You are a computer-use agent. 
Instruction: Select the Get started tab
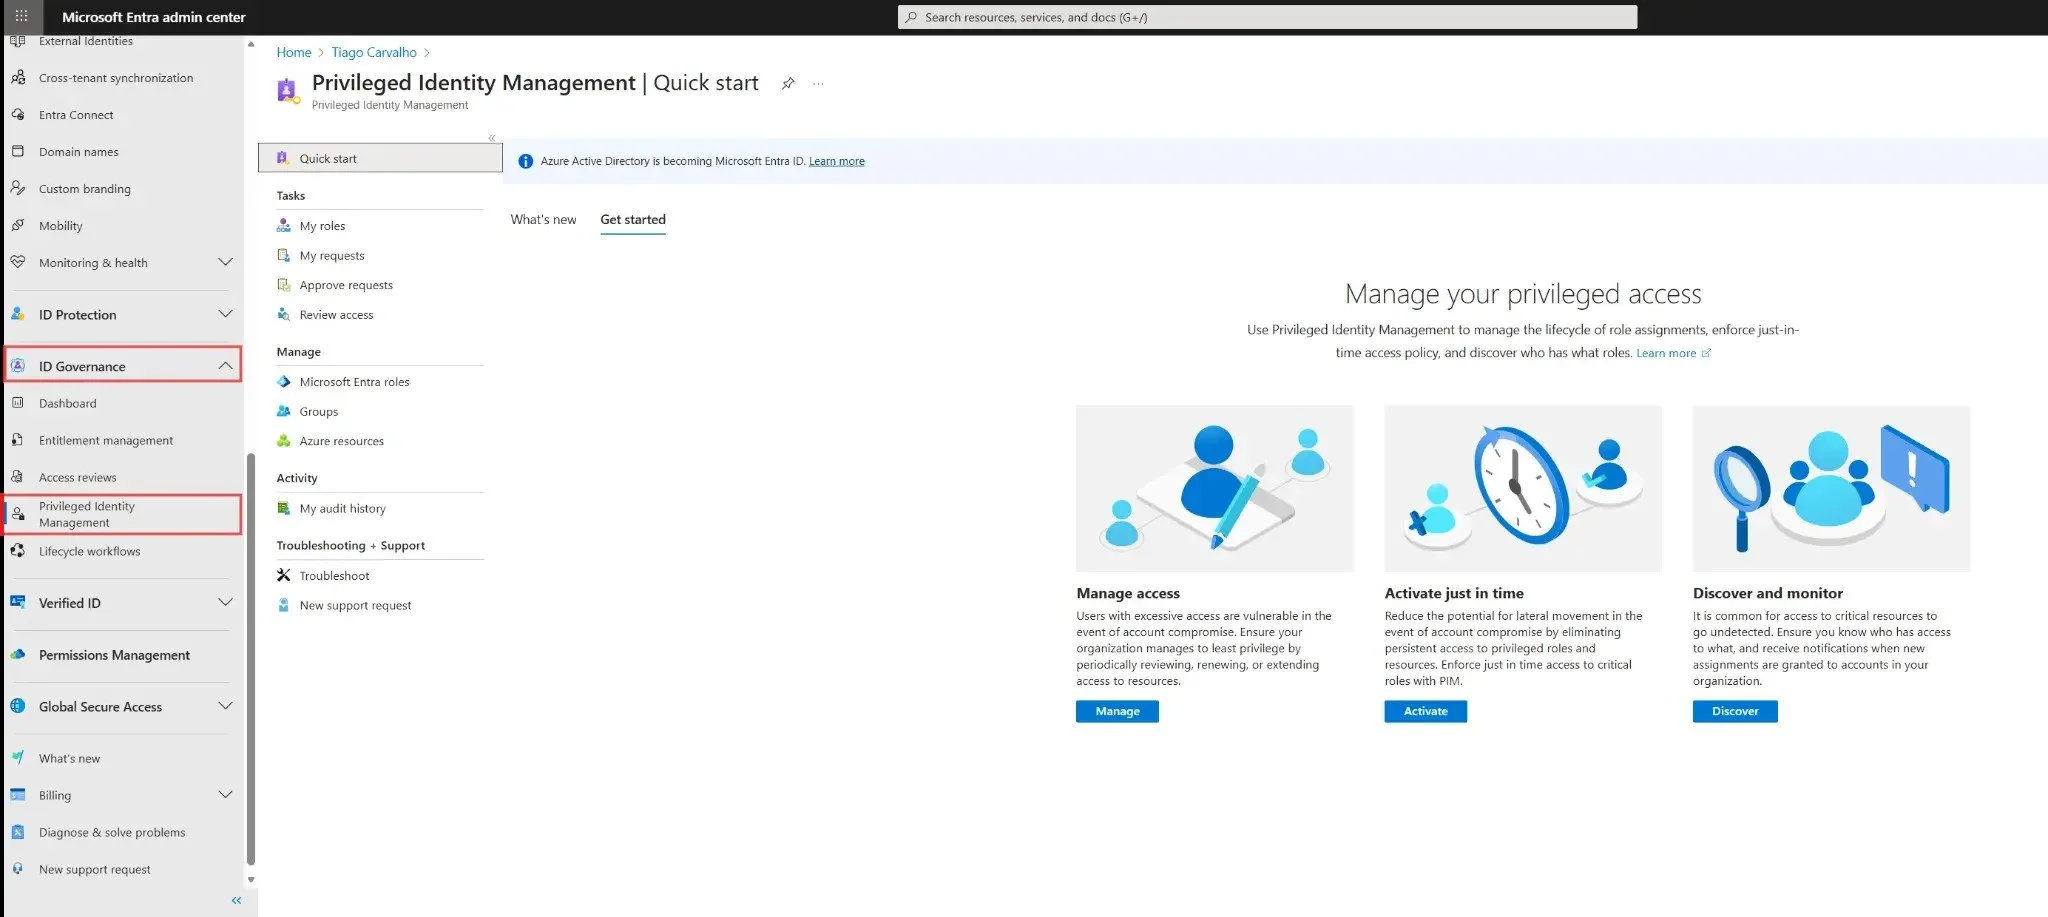[633, 219]
